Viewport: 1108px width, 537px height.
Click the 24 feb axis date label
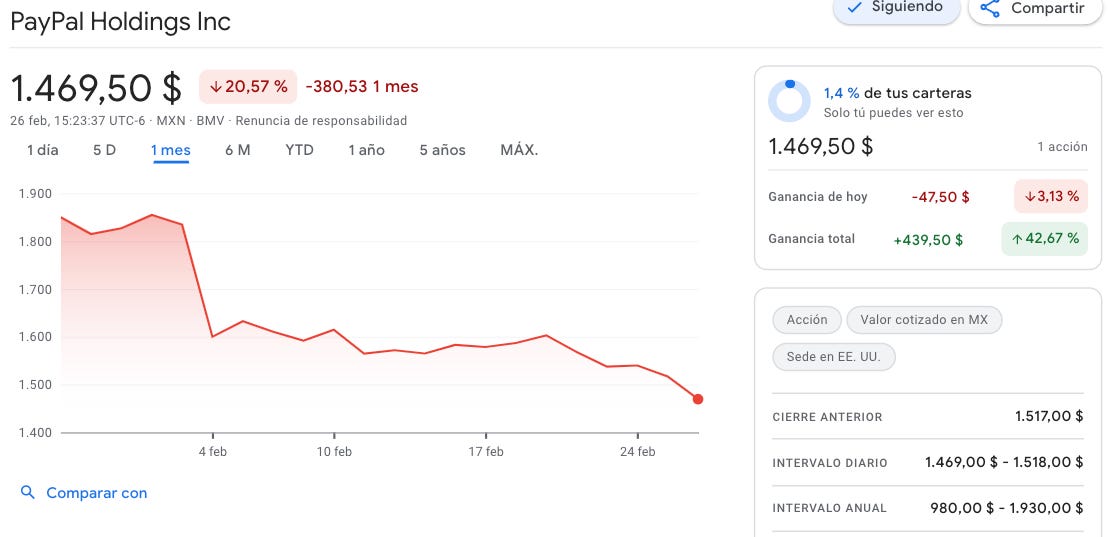tap(637, 452)
